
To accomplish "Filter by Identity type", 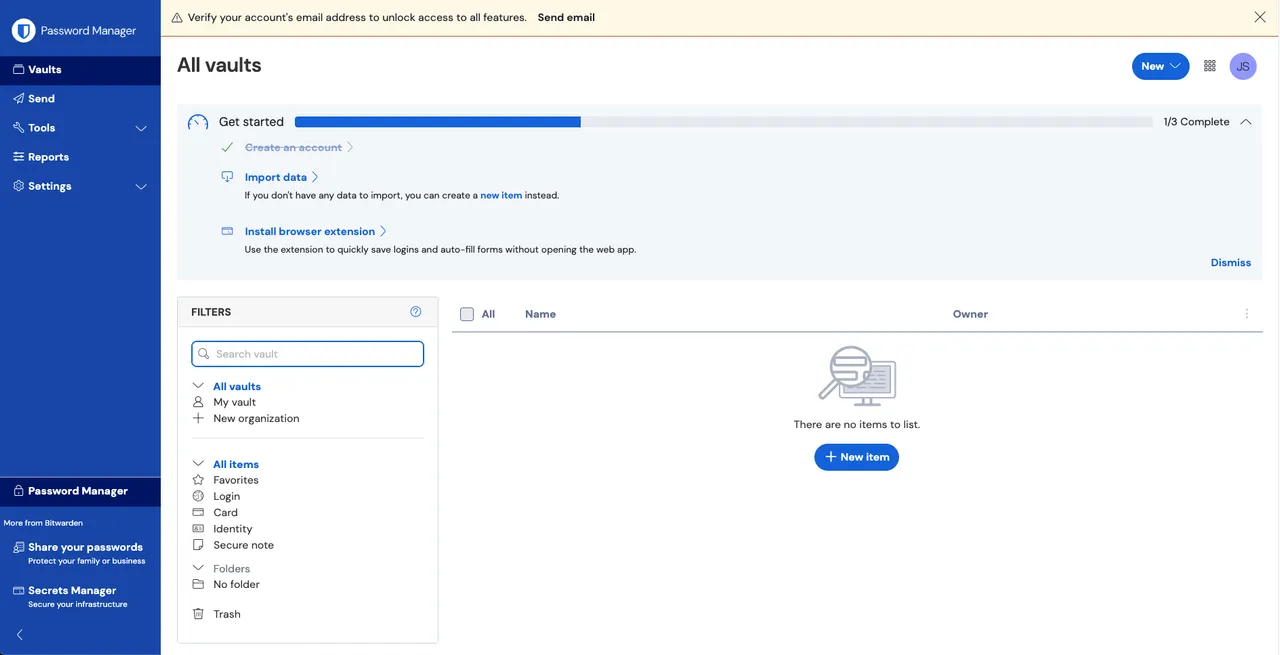I will 233,529.
